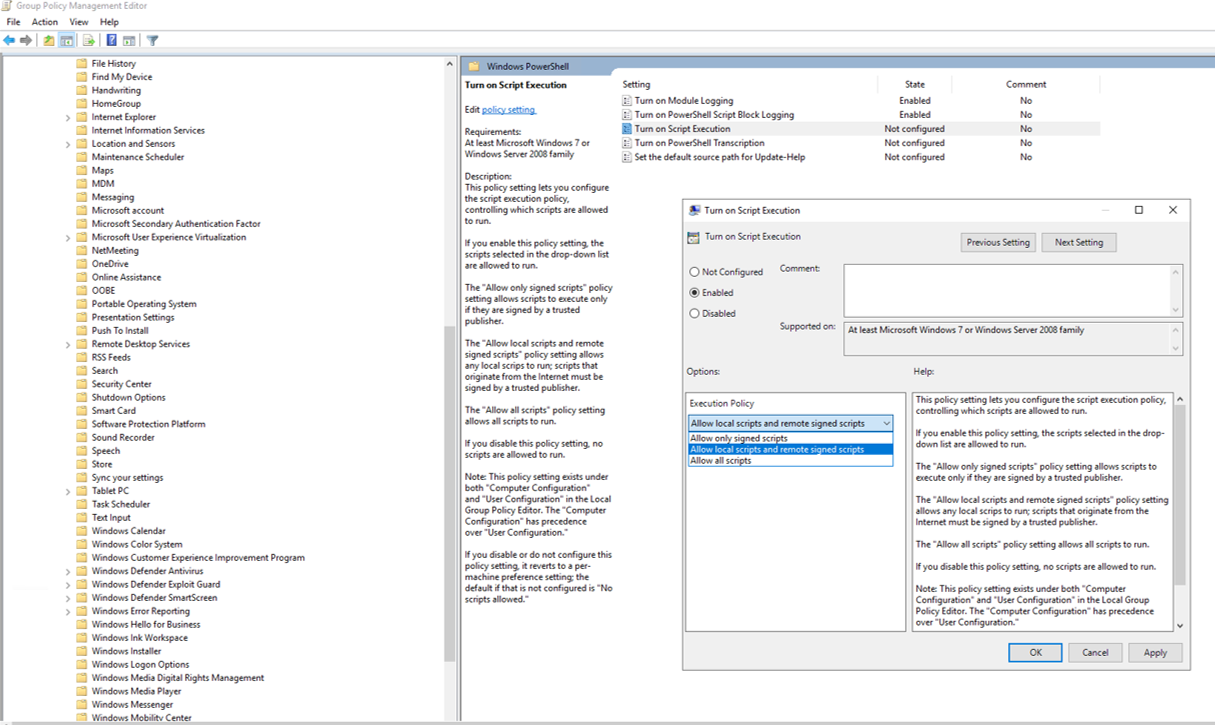Choose 'Allow all scripts' from the list
1215x725 pixels.
[790, 461]
